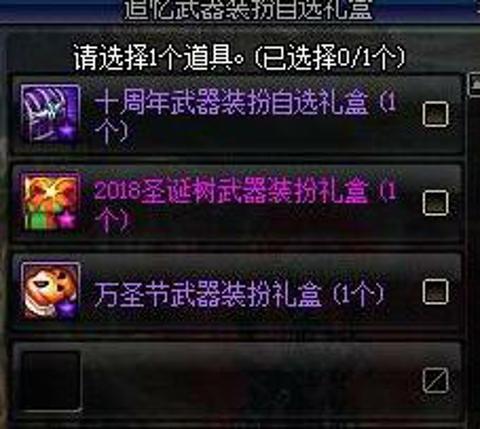Click the Halloween pumpkin head icon

pyautogui.click(x=51, y=291)
